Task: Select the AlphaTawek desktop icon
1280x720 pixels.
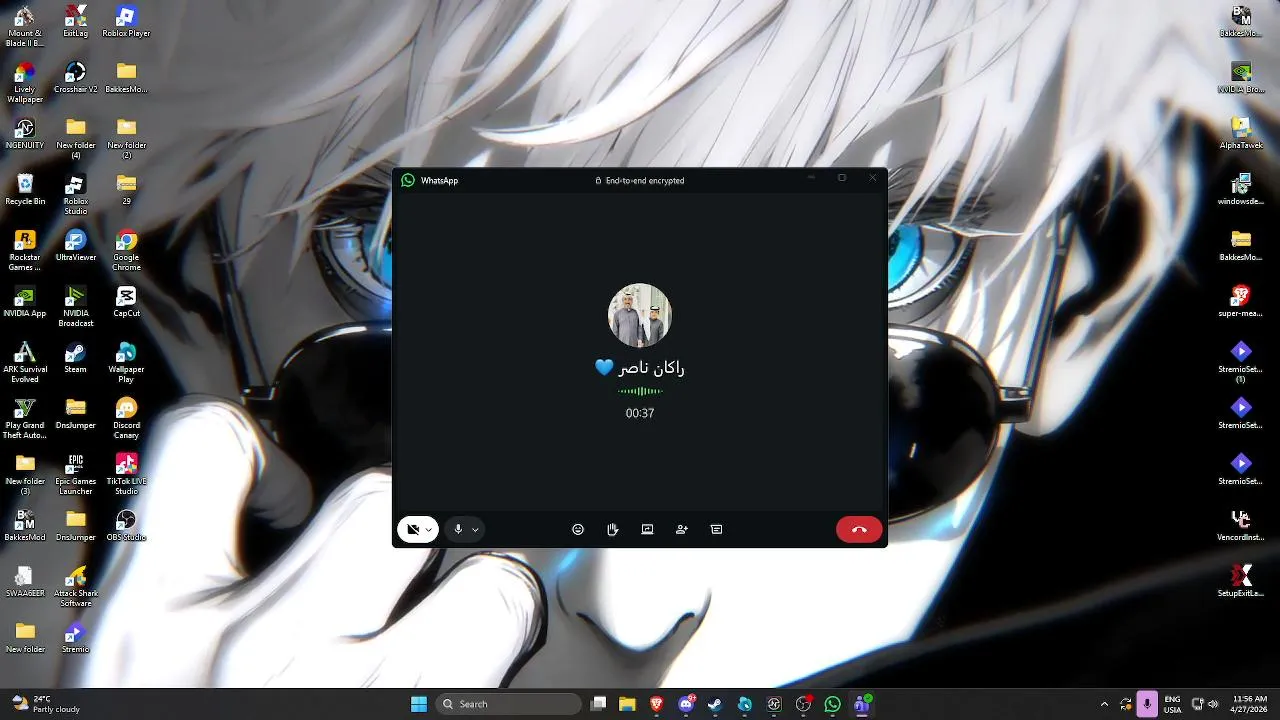Action: pos(1241,133)
